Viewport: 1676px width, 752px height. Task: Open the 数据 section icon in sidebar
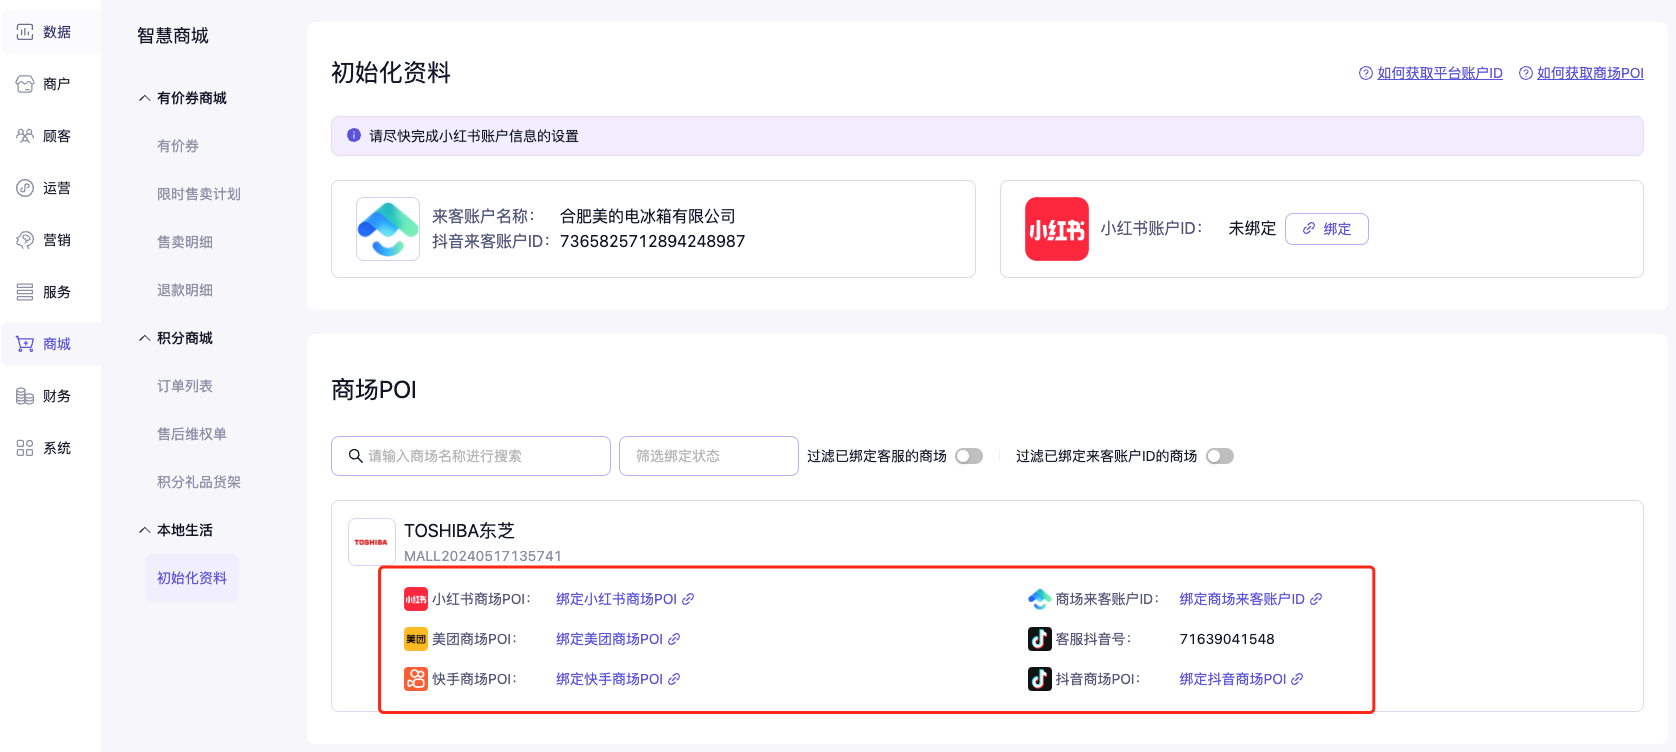click(x=25, y=32)
